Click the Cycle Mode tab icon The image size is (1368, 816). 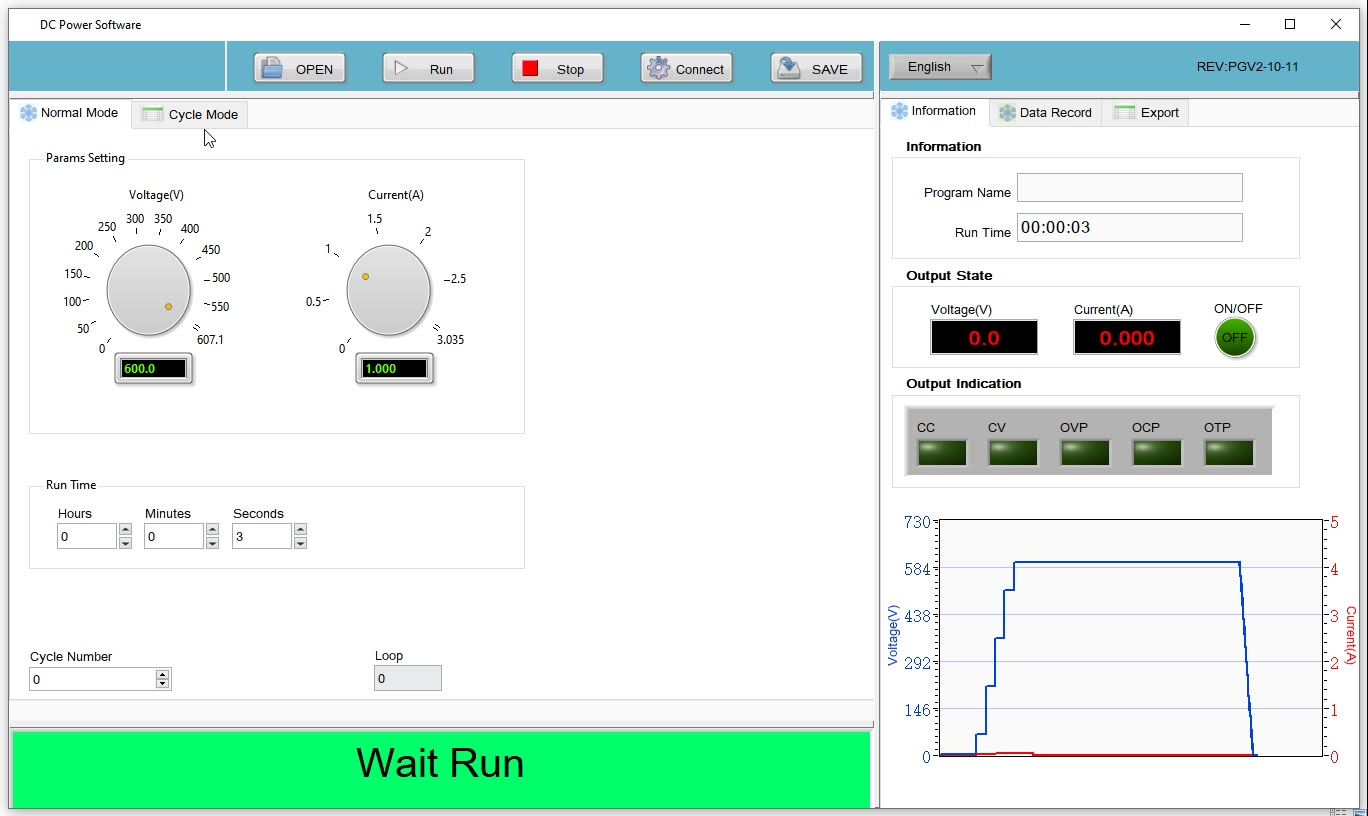click(x=152, y=115)
